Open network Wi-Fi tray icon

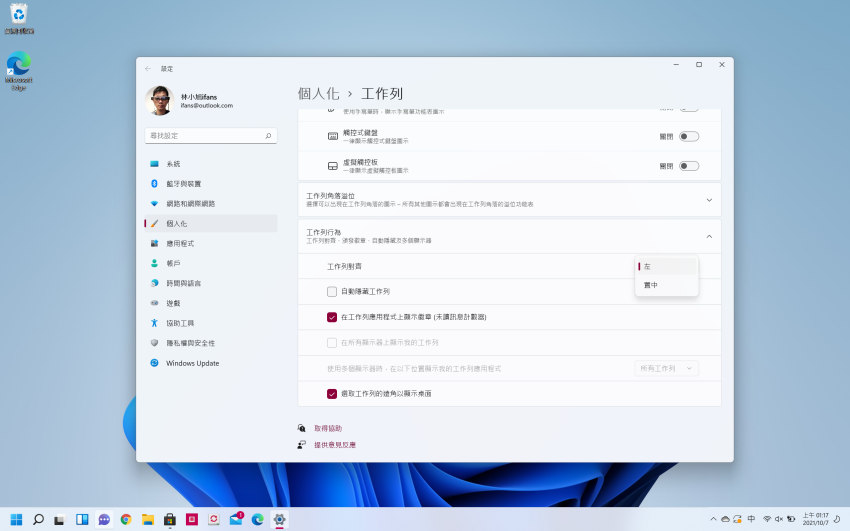pos(767,519)
